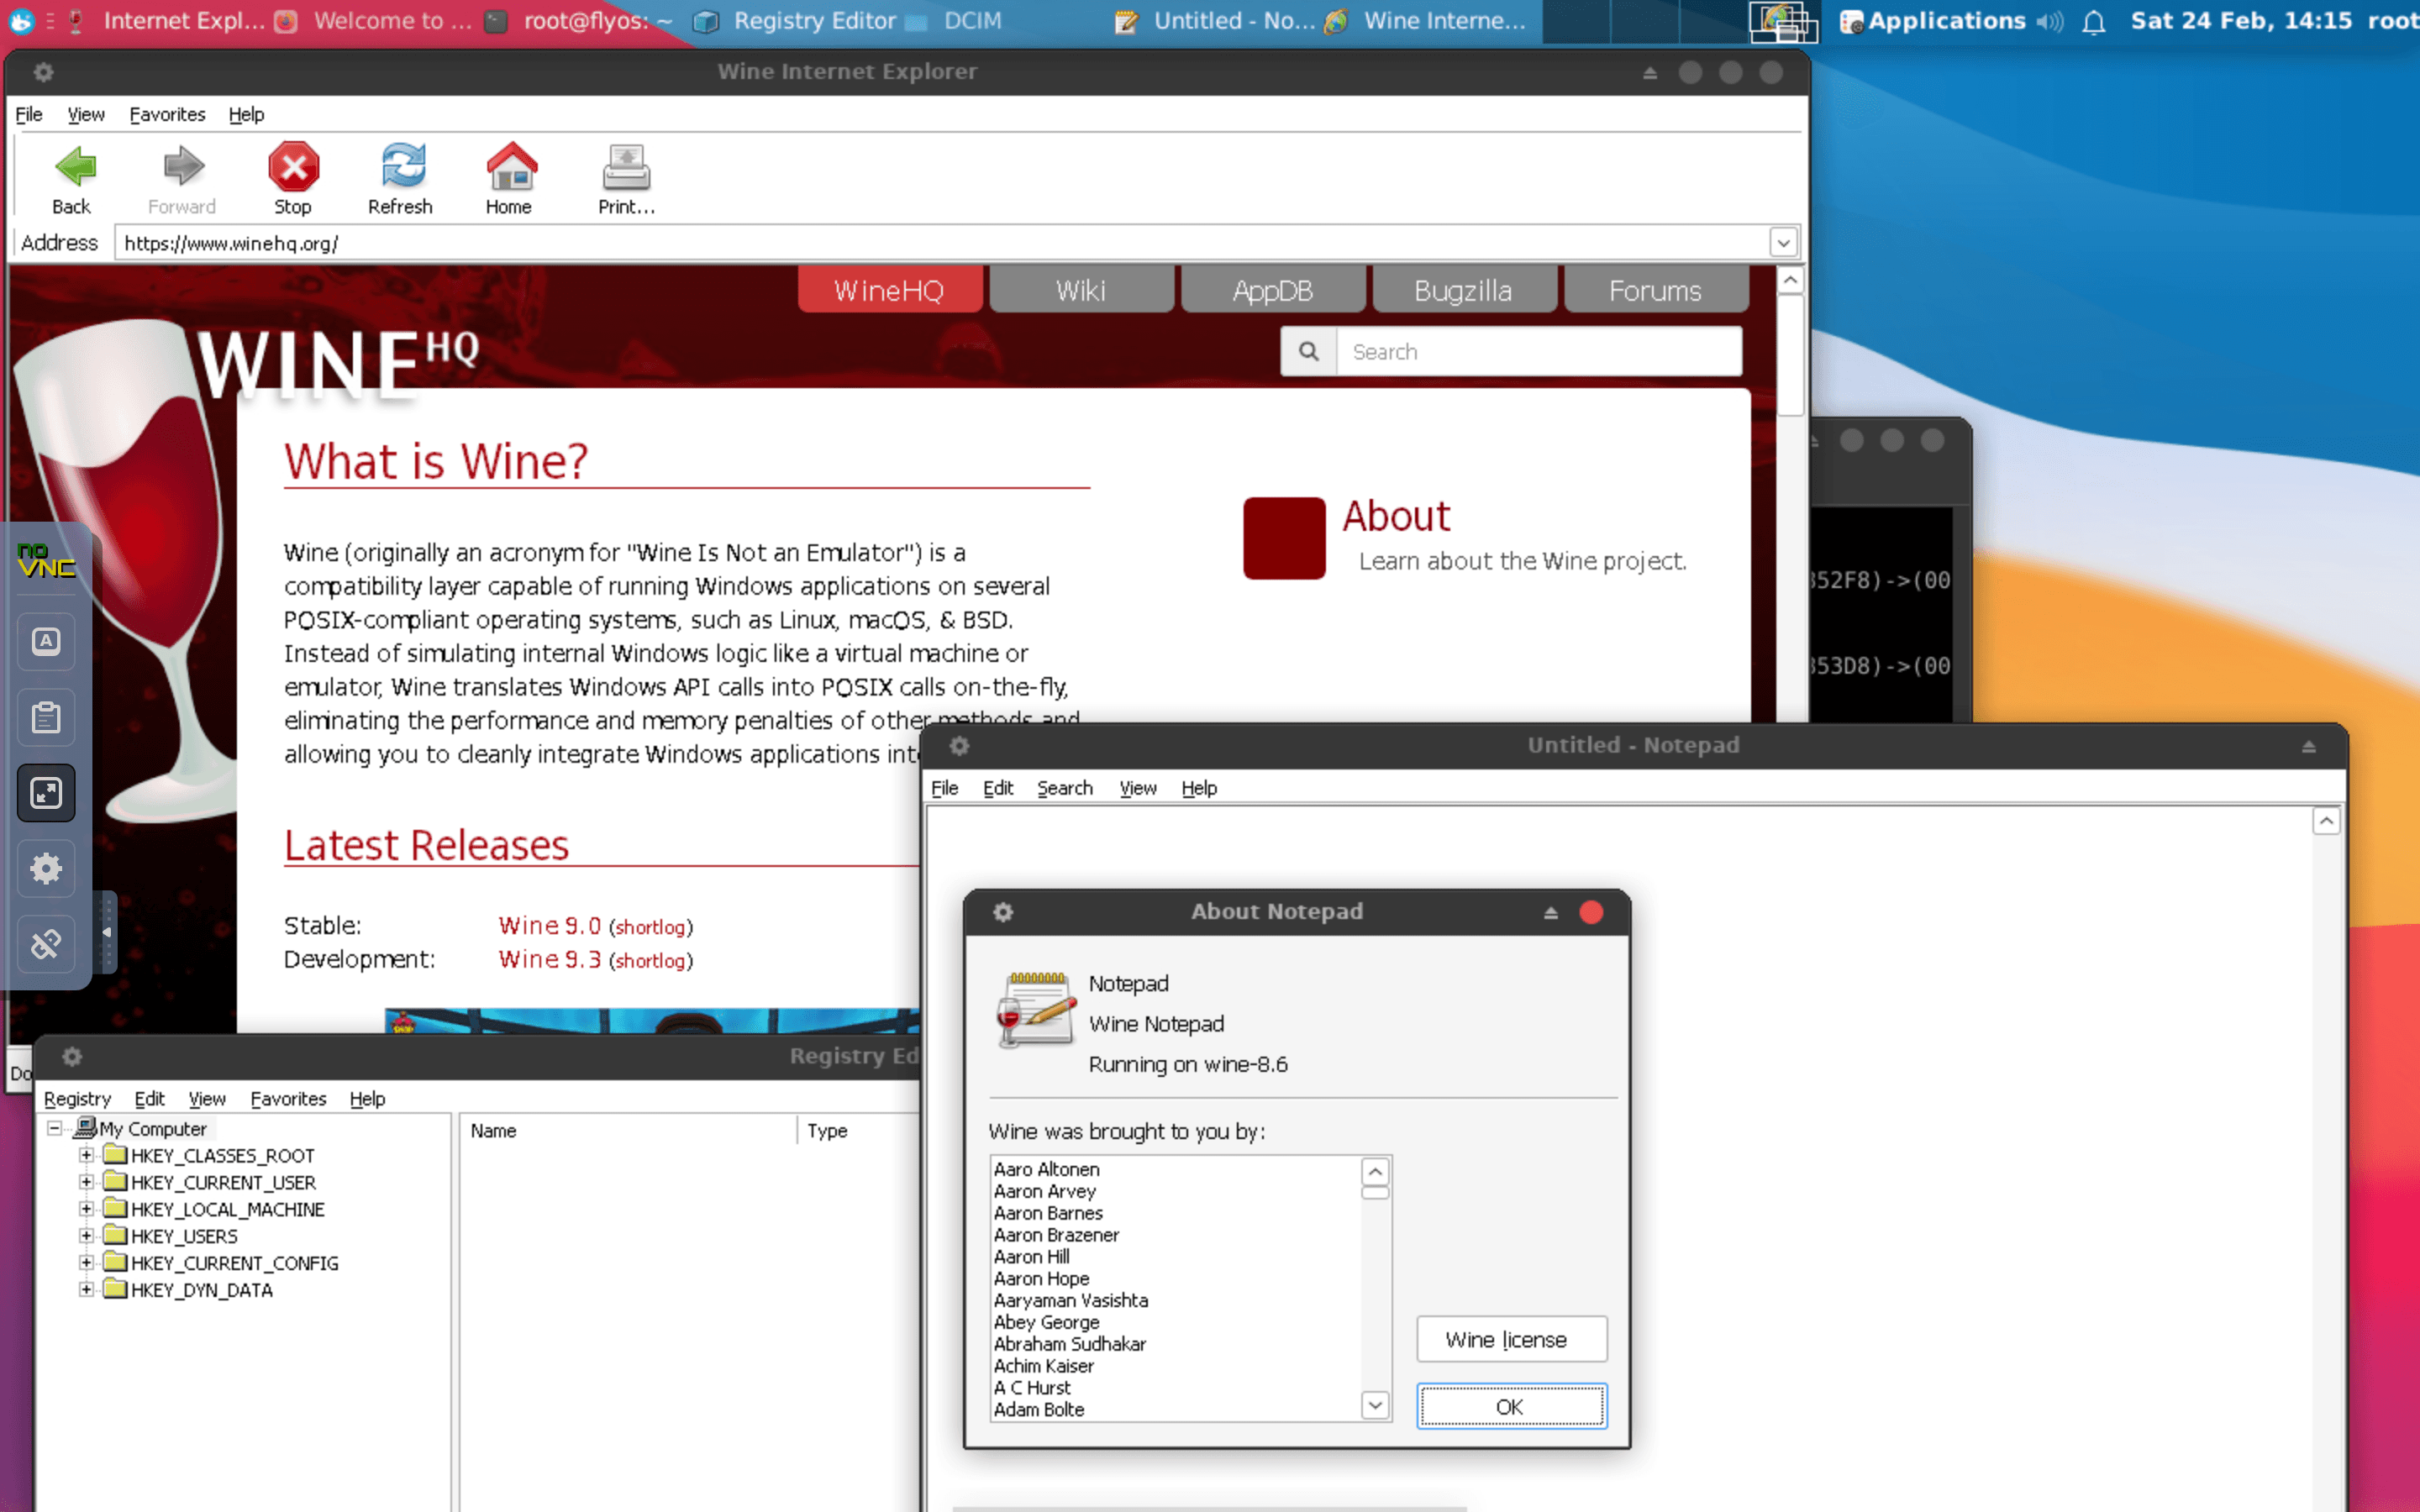Open the Search menu in Notepad

pos(1065,788)
